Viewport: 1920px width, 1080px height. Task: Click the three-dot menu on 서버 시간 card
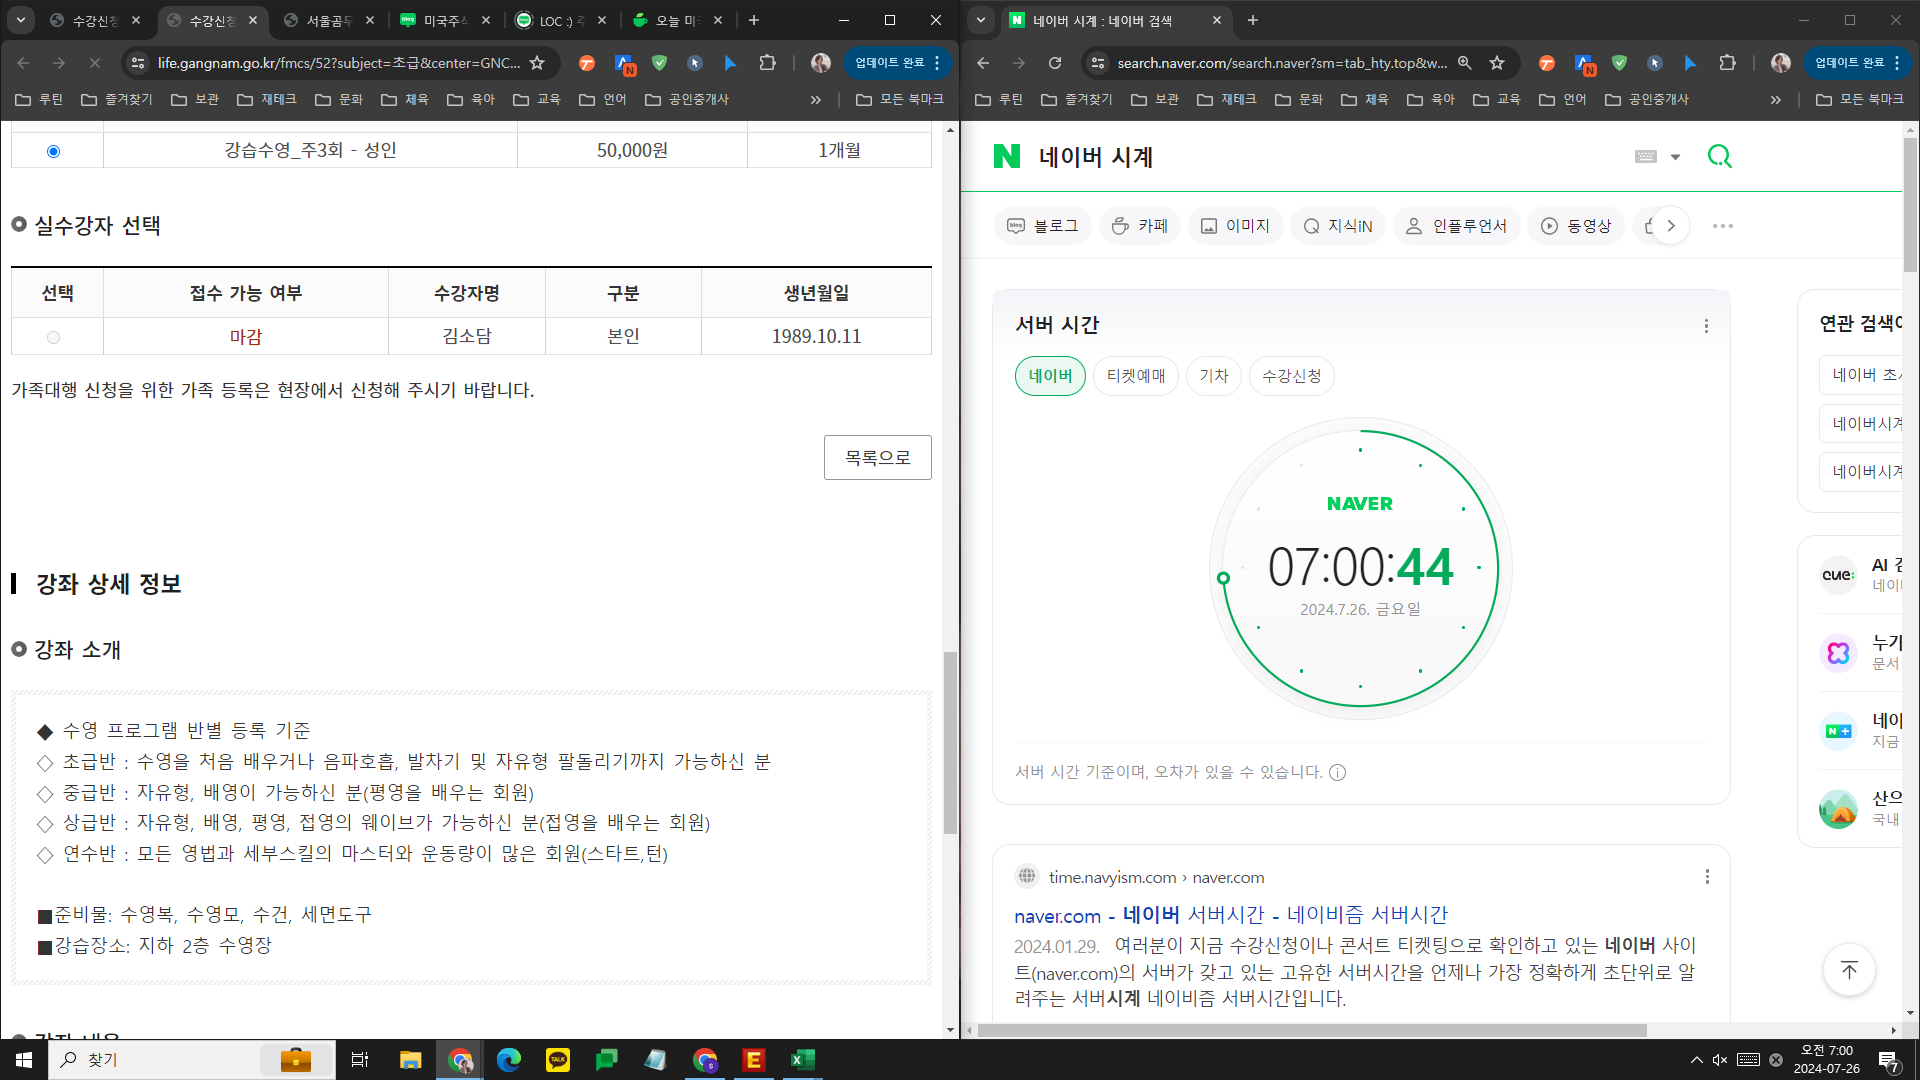(1706, 326)
